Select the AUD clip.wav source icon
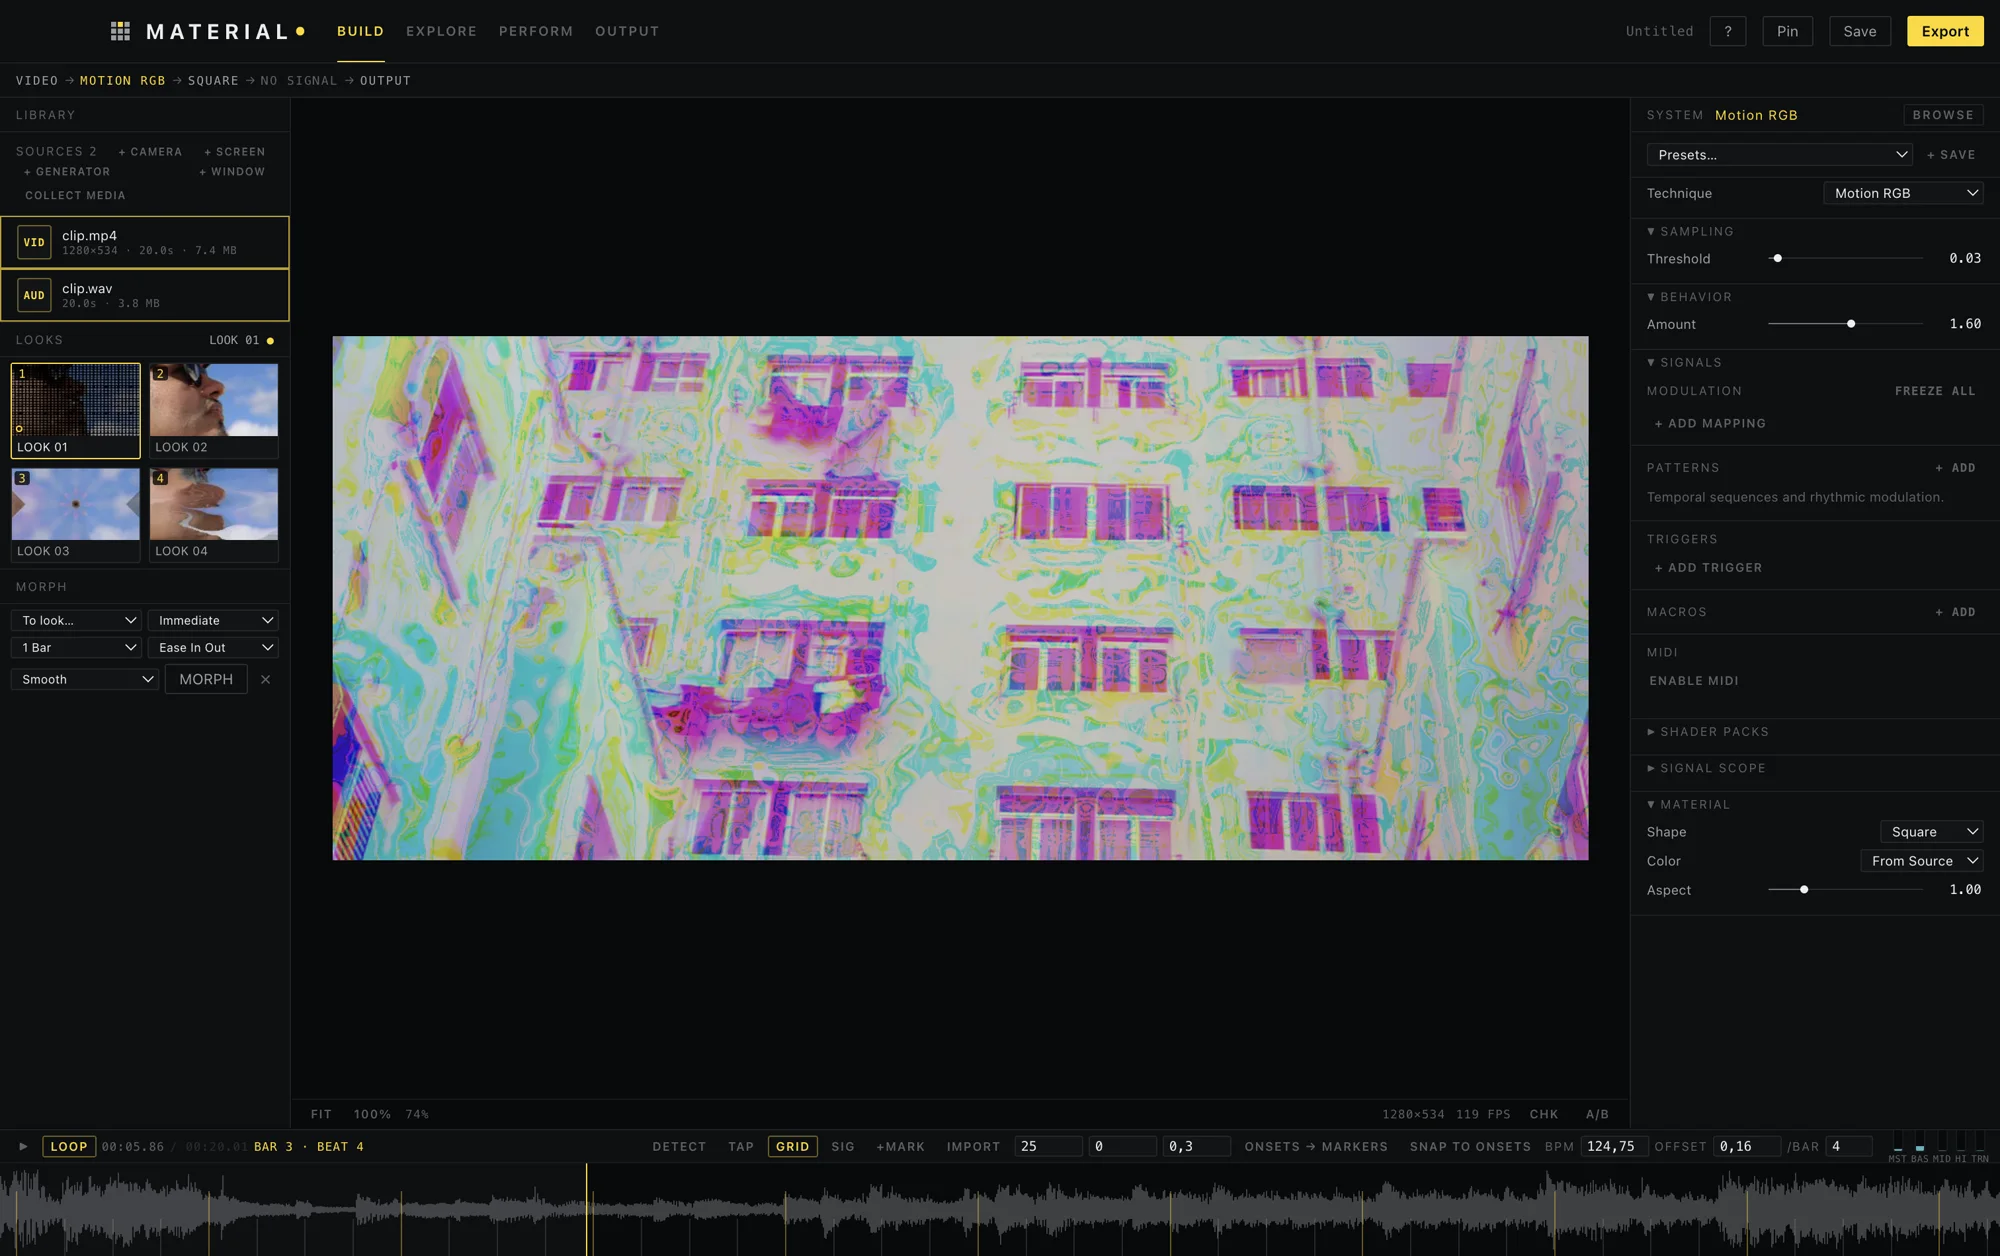Screen dimensions: 2000x1256 coord(34,295)
